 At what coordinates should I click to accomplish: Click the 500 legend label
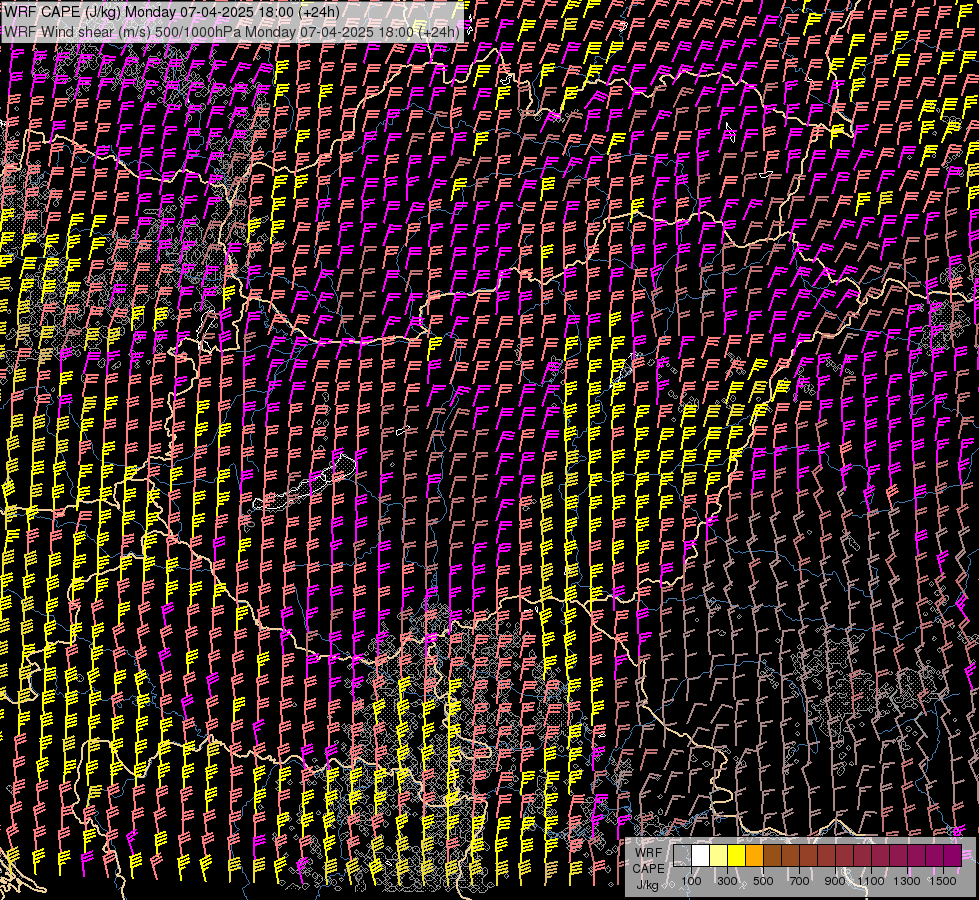pyautogui.click(x=763, y=881)
